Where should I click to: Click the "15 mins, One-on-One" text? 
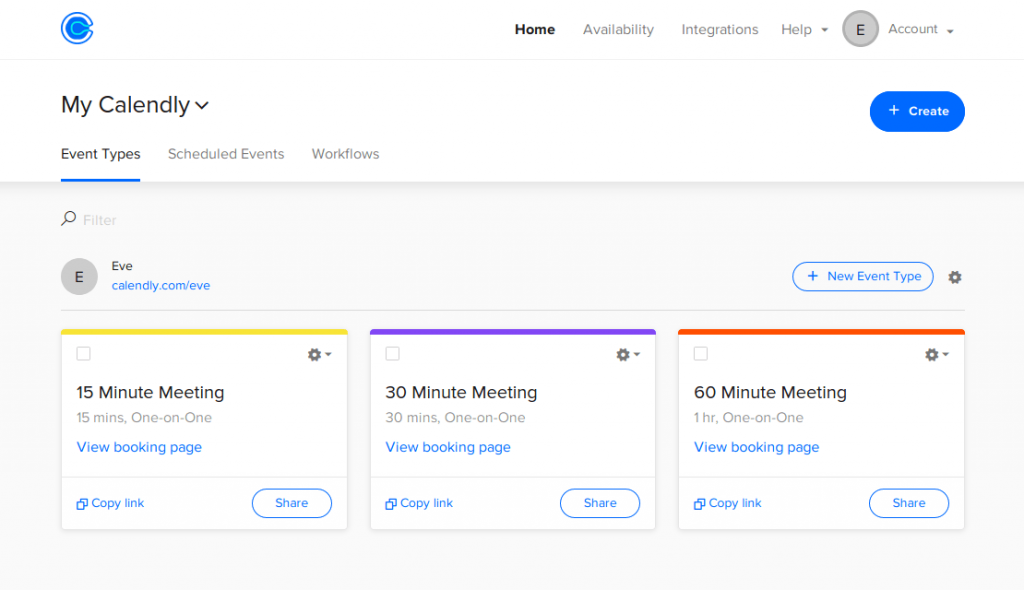tap(144, 418)
